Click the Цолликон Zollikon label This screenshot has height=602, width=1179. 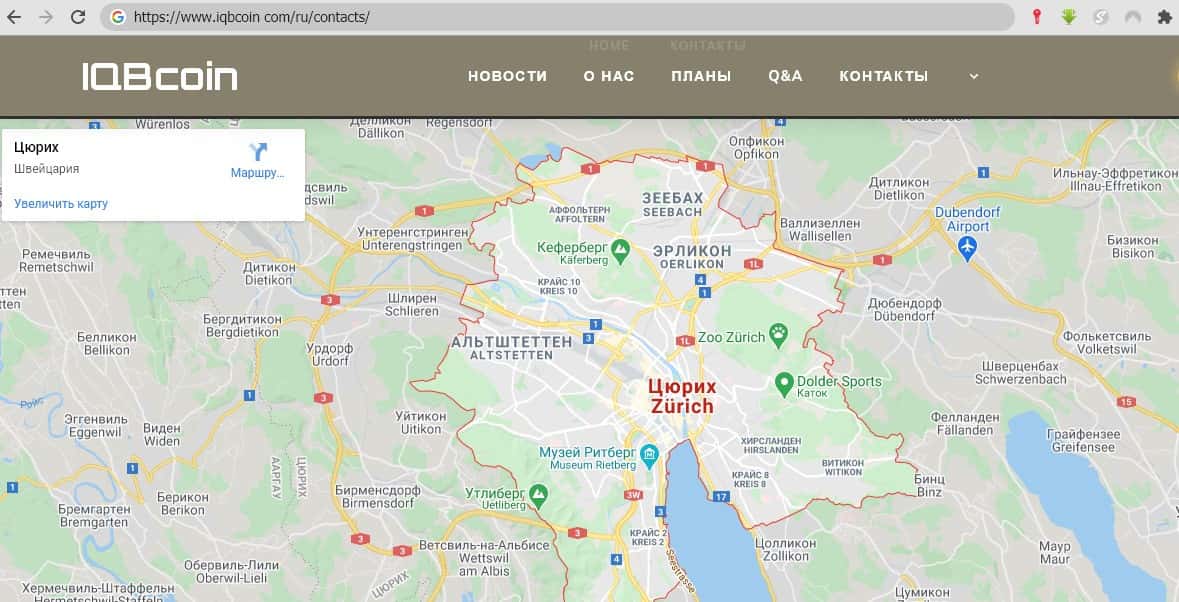(786, 549)
